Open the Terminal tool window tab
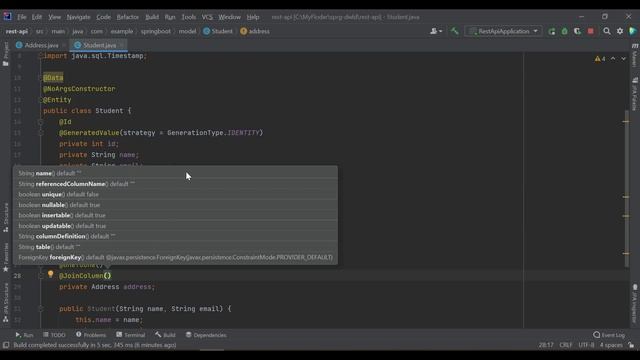Image resolution: width=640 pixels, height=360 pixels. pos(130,335)
